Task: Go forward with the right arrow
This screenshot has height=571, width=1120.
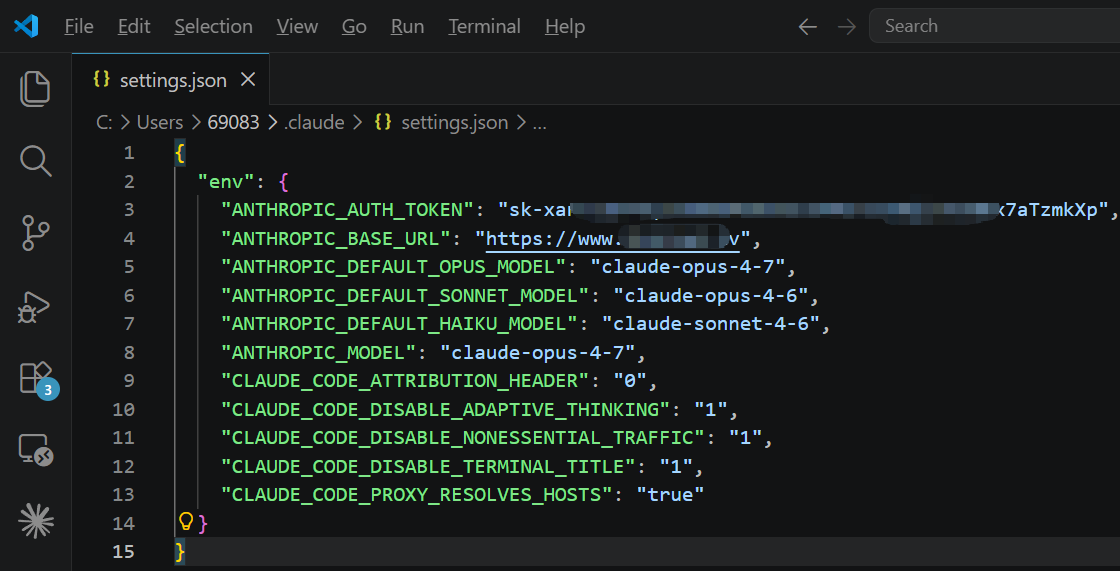Action: [x=846, y=27]
